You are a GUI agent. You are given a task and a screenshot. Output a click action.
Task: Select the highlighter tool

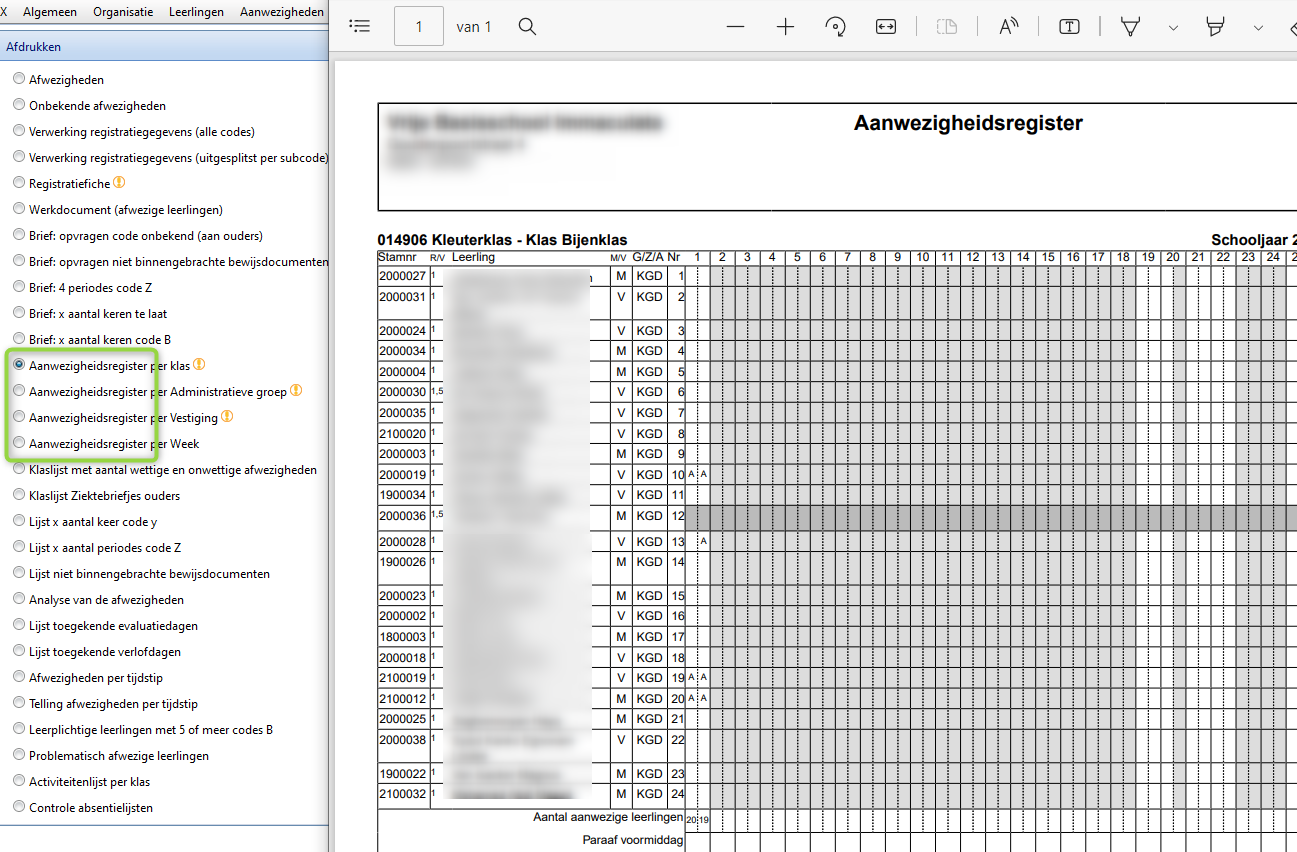(x=1216, y=27)
